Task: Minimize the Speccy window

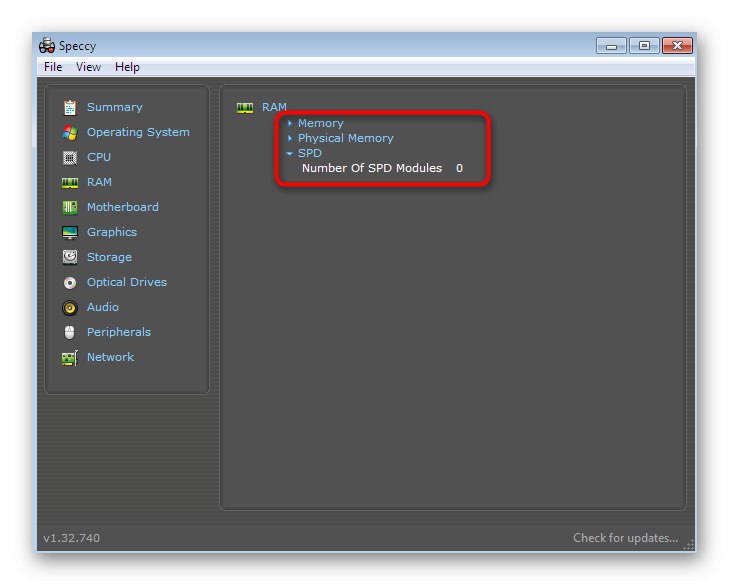Action: click(x=611, y=46)
